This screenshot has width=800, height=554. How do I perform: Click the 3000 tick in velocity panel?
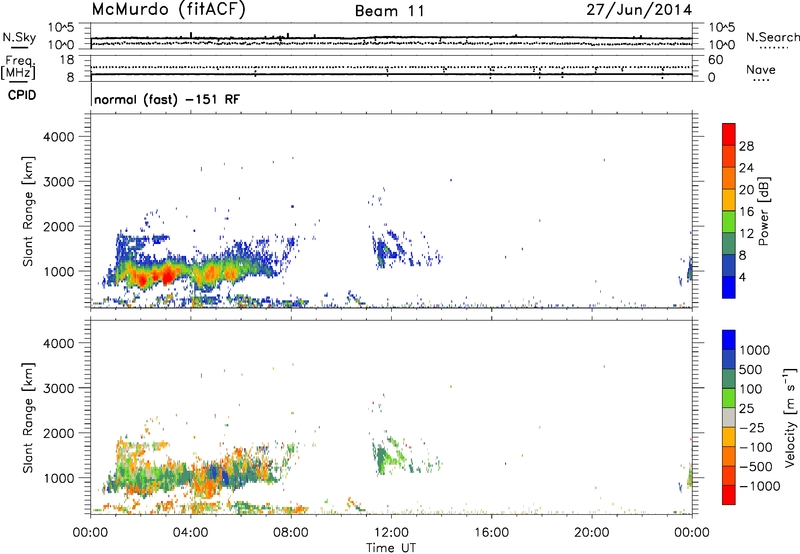coord(58,388)
